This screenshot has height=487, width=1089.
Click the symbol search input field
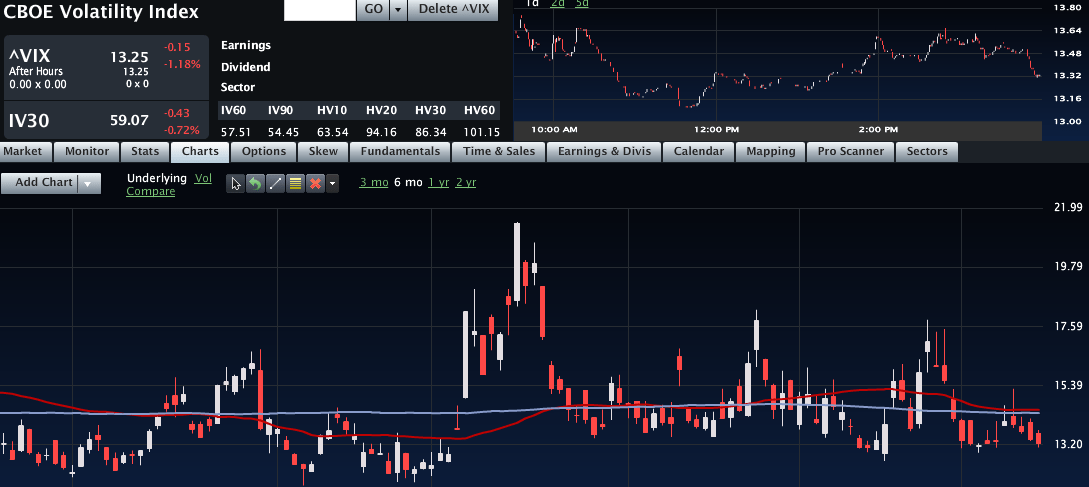coord(320,9)
